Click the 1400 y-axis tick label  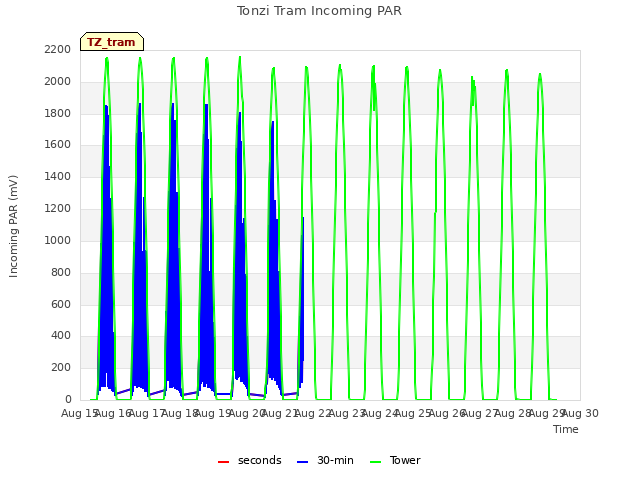click(x=58, y=176)
